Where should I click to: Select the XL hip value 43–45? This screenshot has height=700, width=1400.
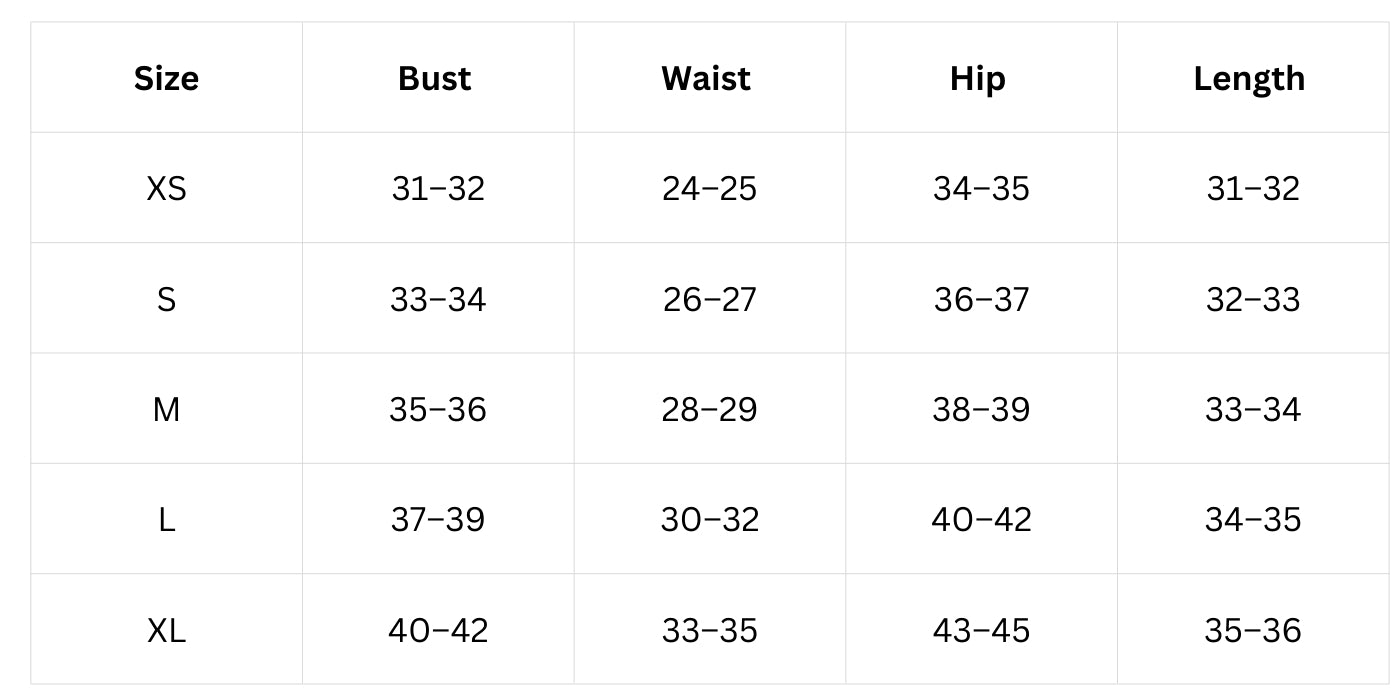981,630
